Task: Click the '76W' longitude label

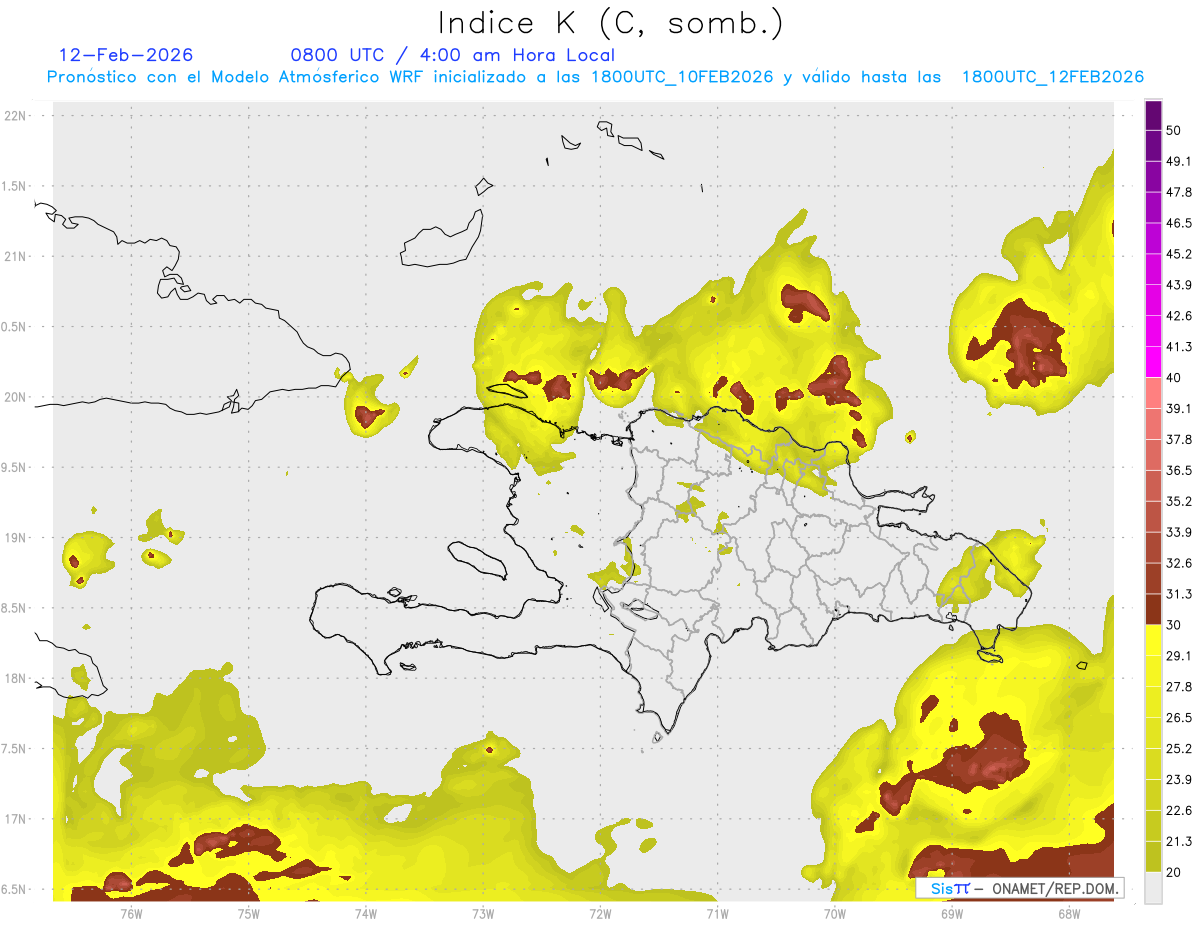Action: [x=131, y=913]
